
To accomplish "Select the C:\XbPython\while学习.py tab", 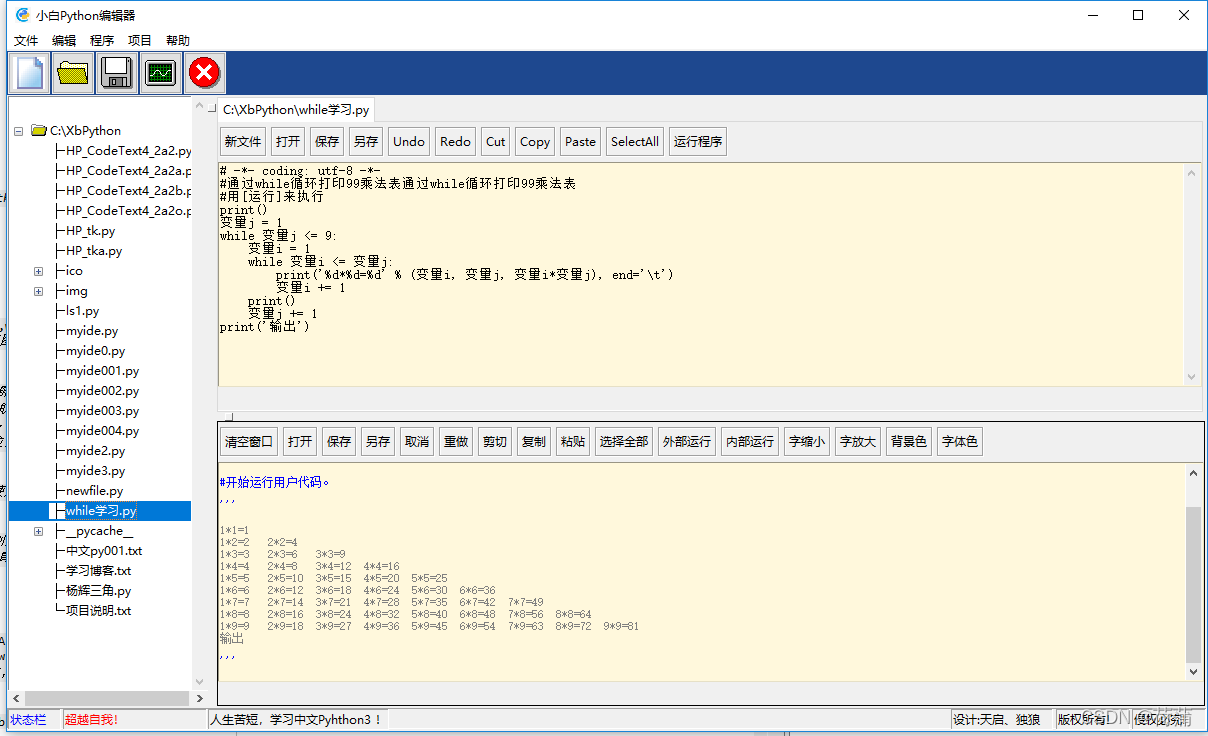I will coord(296,110).
